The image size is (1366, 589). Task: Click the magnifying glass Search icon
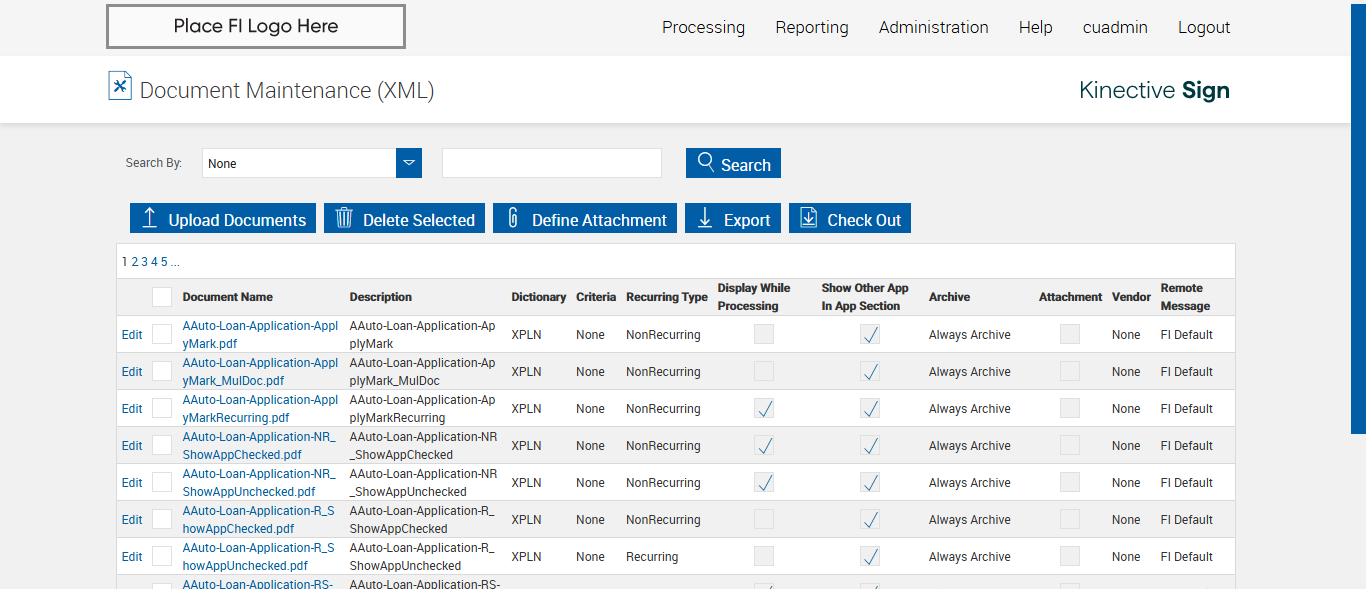click(x=706, y=163)
